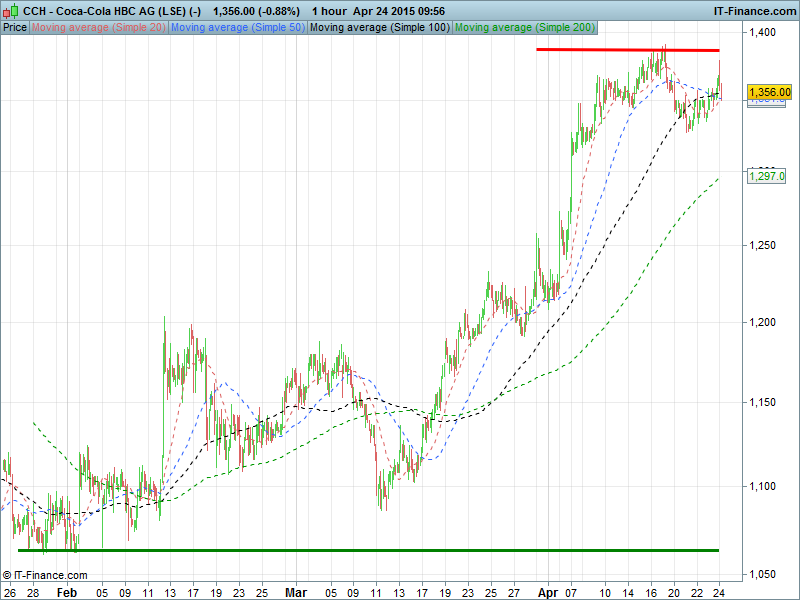The image size is (800, 600).
Task: Click the CCH - Coca-Cola HBC AG title
Action: [x=105, y=10]
